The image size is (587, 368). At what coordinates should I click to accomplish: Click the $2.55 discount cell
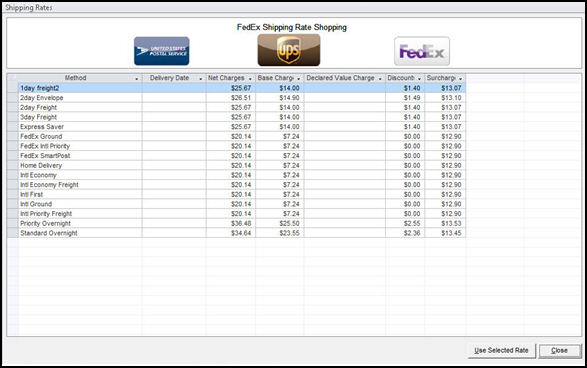(405, 223)
